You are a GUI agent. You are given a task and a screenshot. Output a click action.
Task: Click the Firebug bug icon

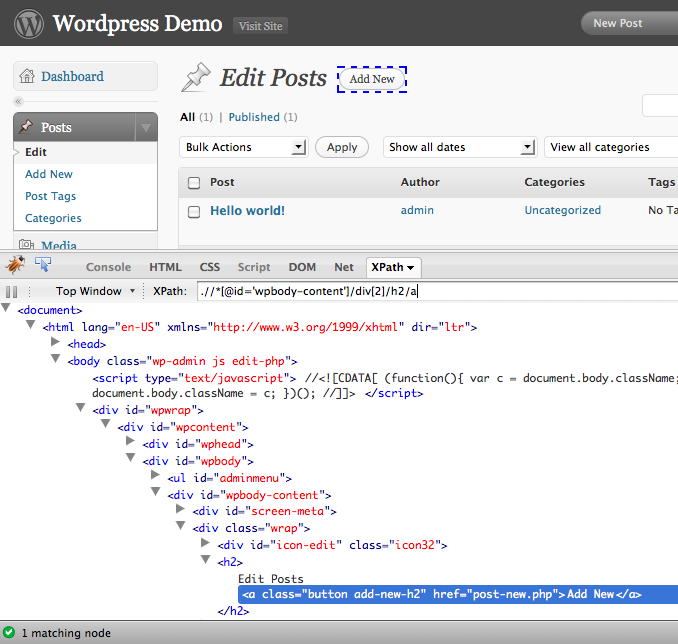coord(15,265)
